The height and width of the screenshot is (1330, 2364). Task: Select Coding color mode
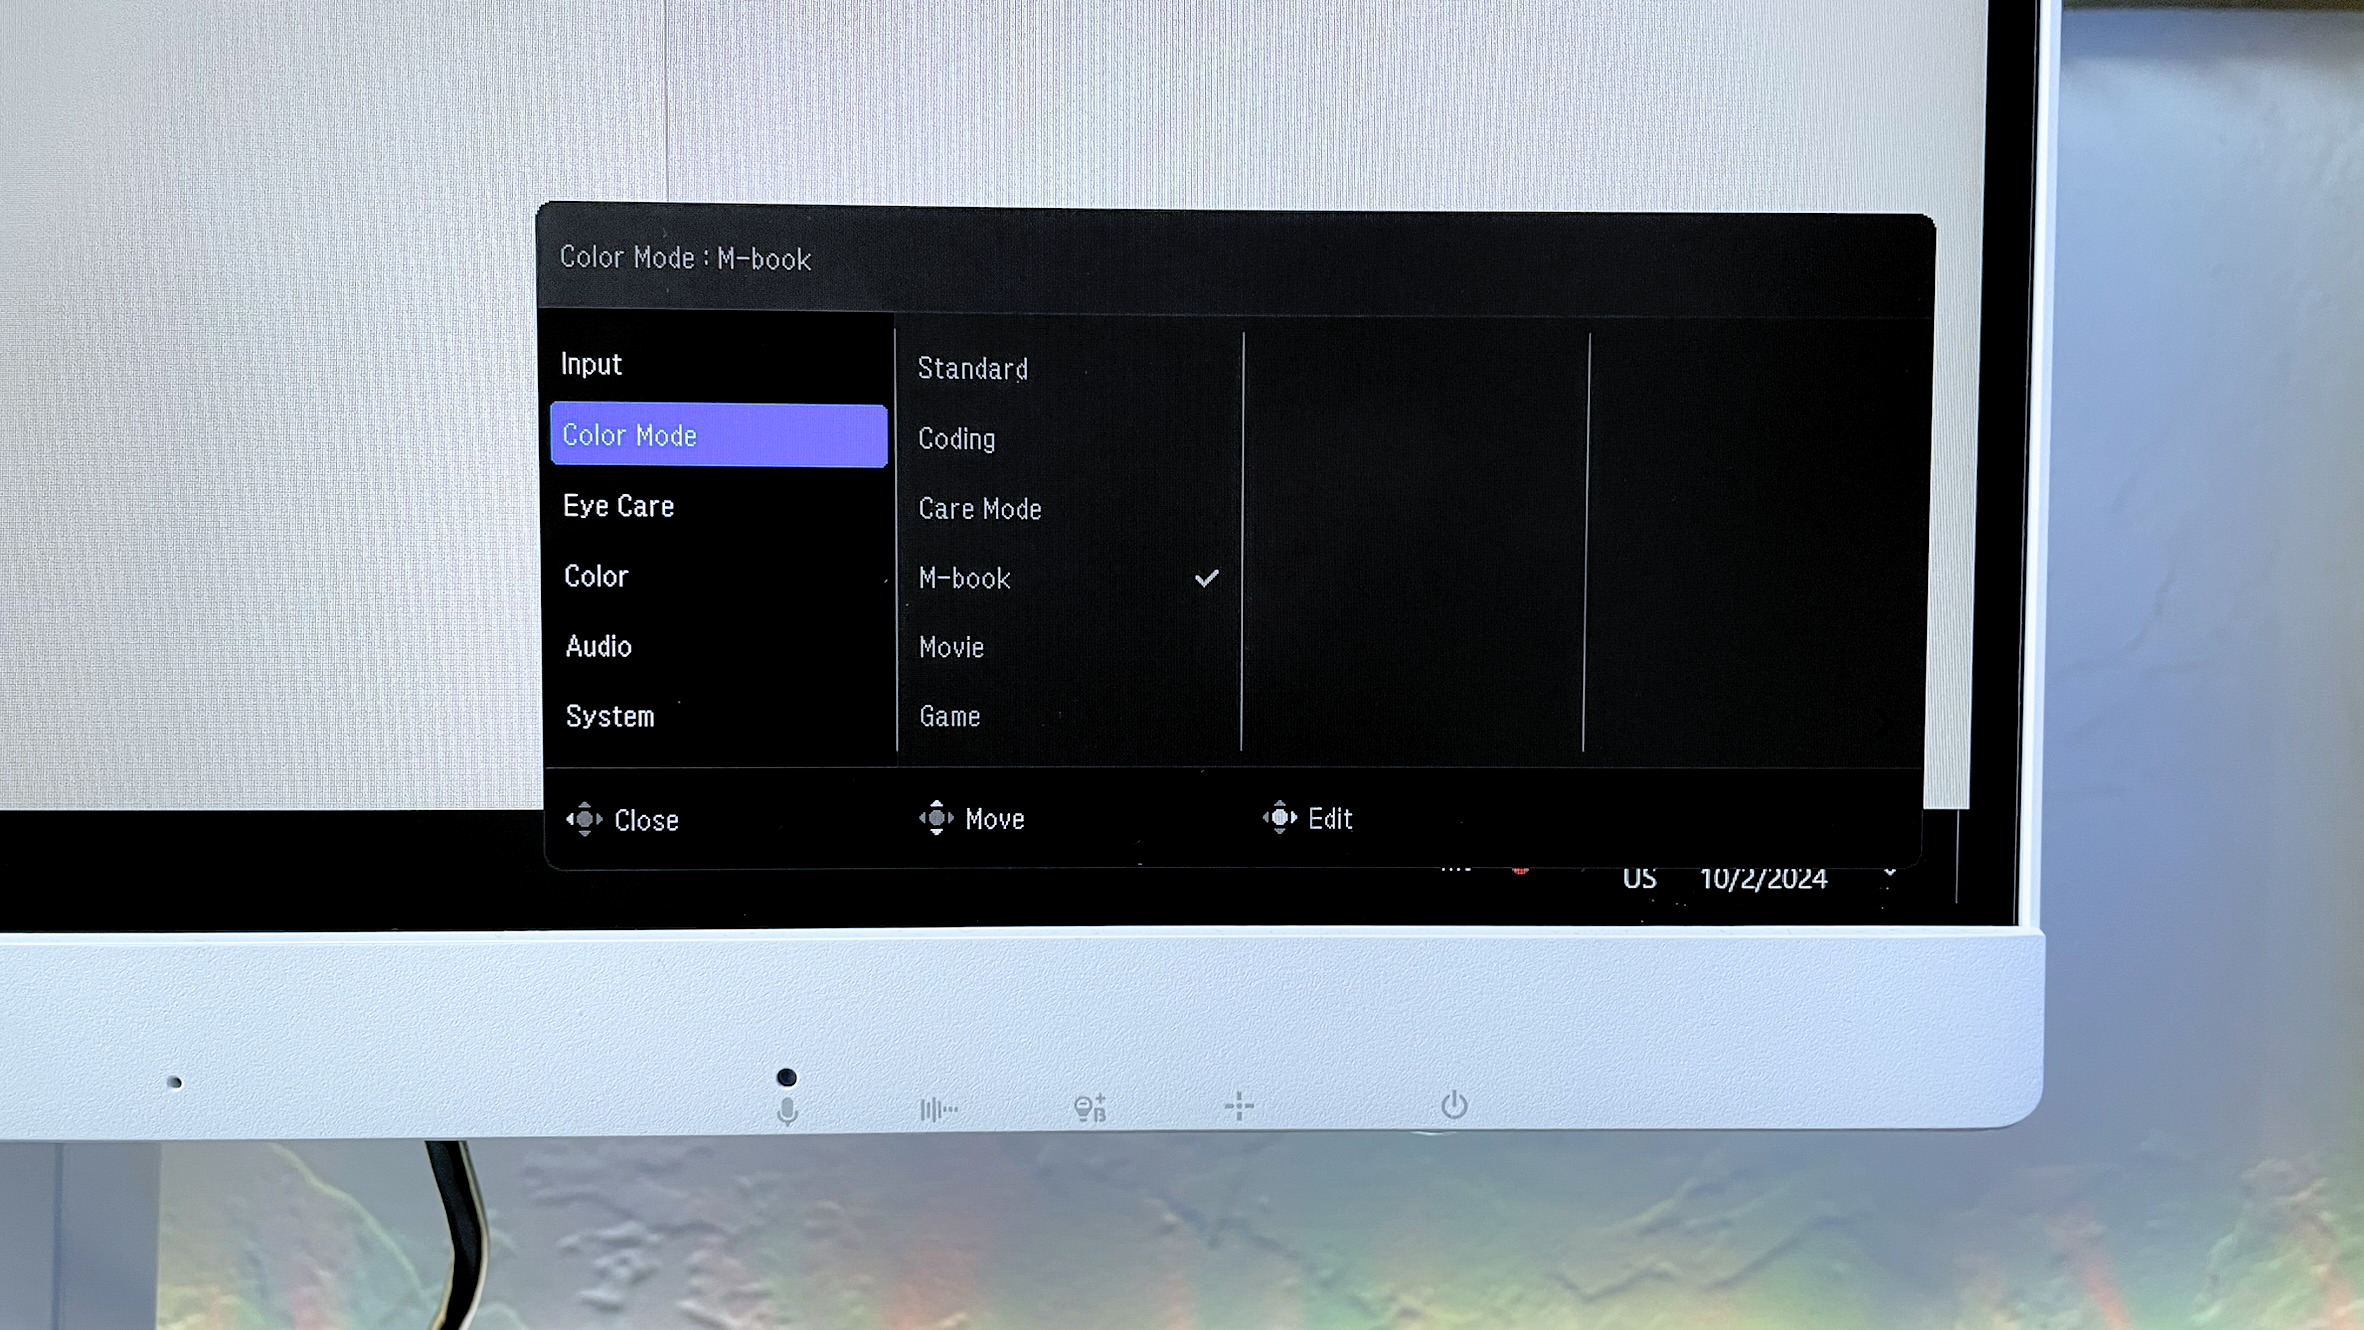click(956, 438)
